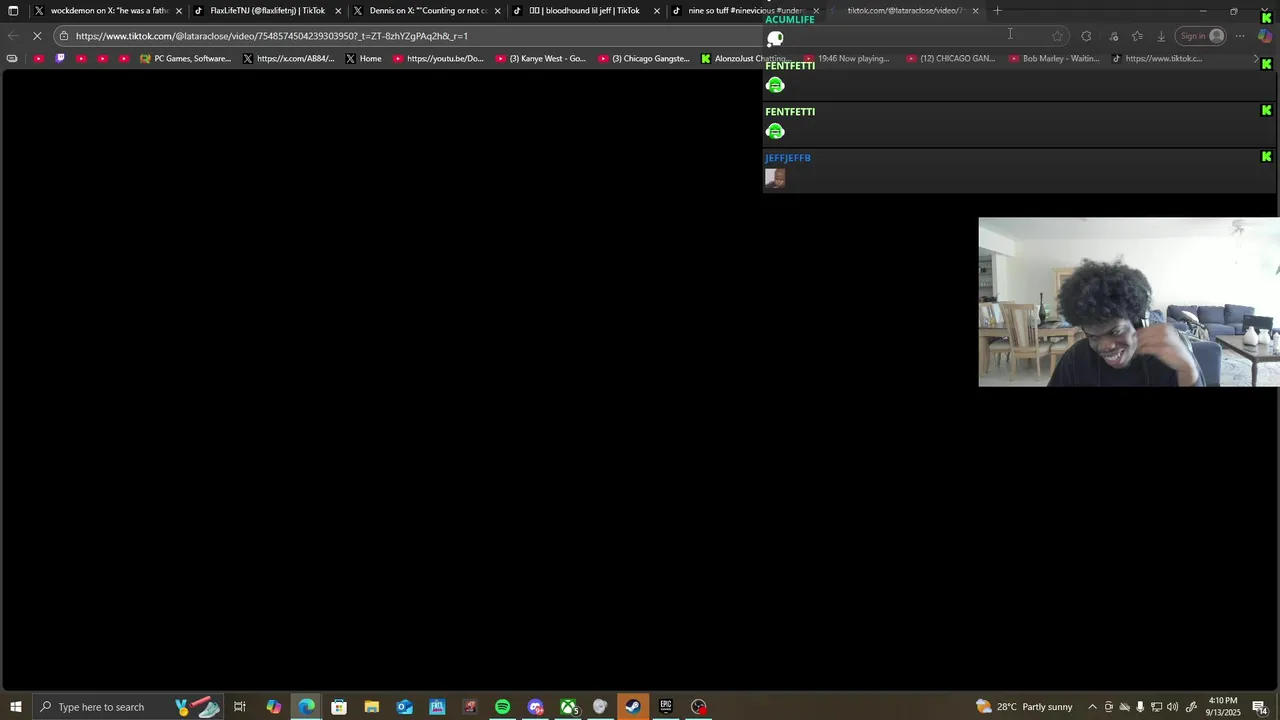Close the Dennis on X tab

click(497, 11)
